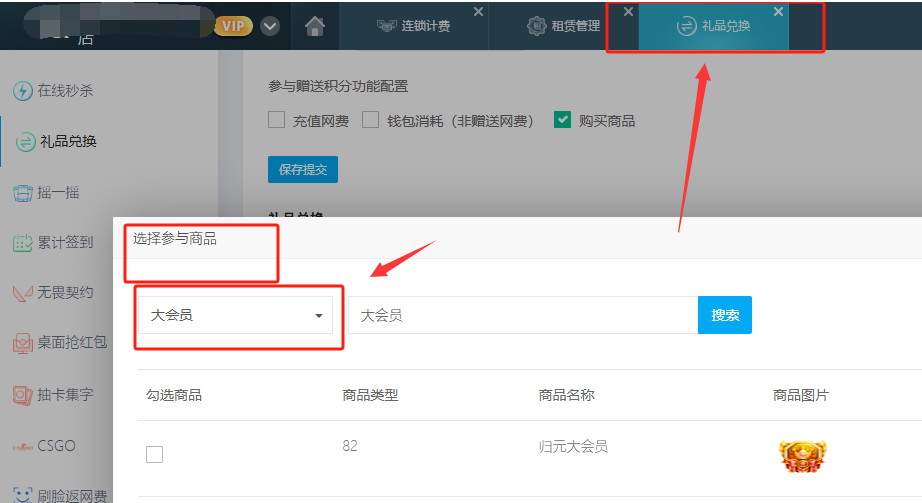
Task: Click the 保存提交 button
Action: [x=303, y=169]
